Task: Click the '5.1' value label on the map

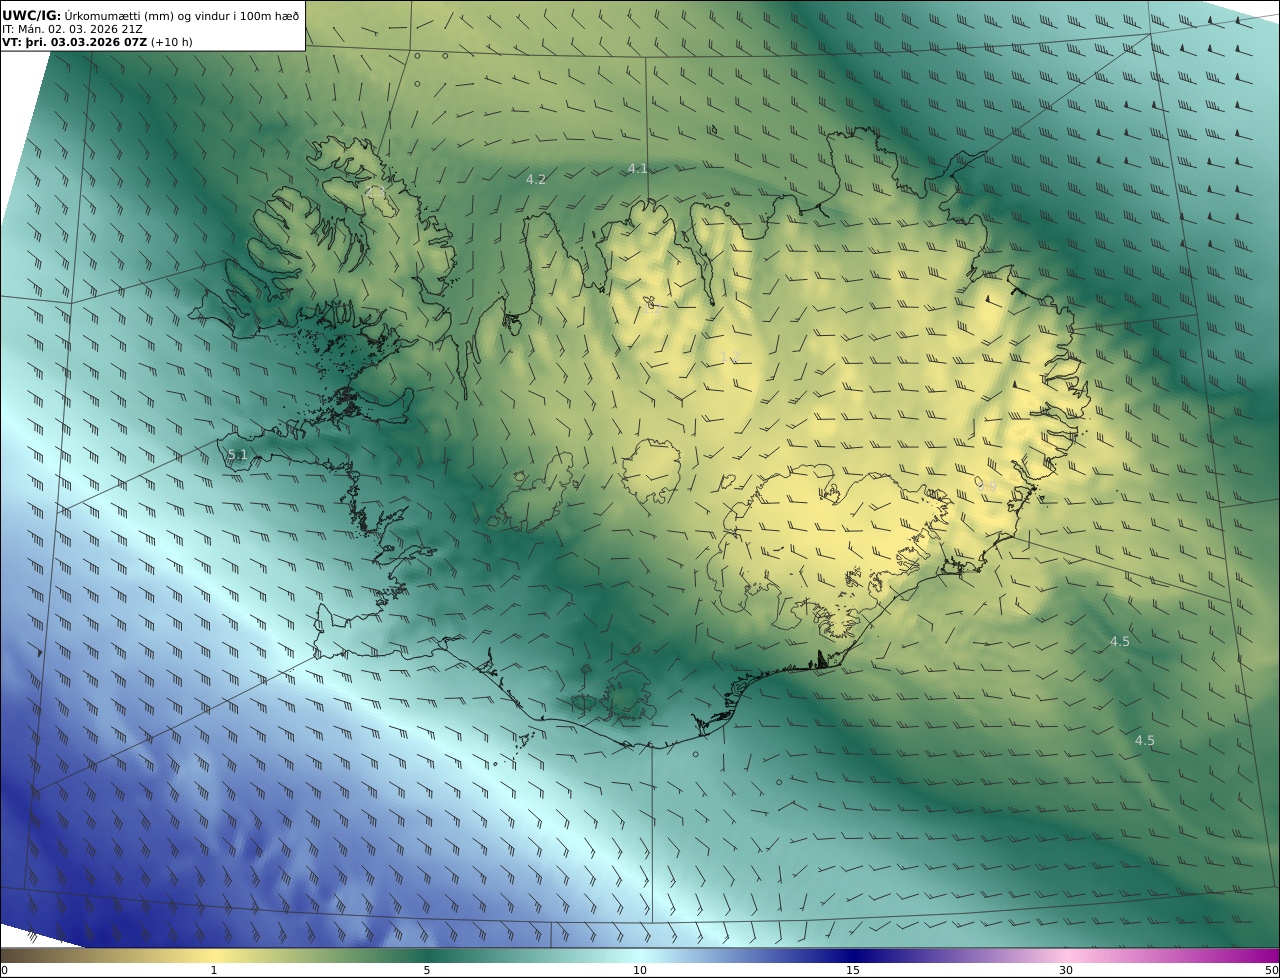Action: point(237,455)
